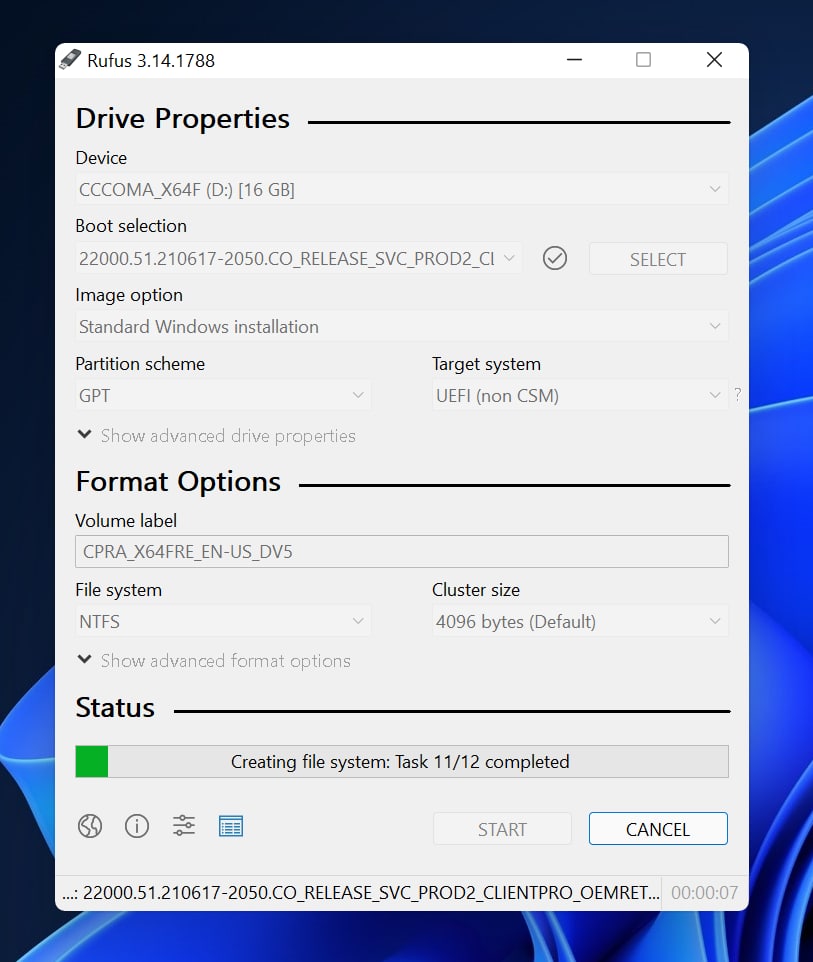Click the elapsed time 00:00:07
813x962 pixels.
(x=704, y=893)
